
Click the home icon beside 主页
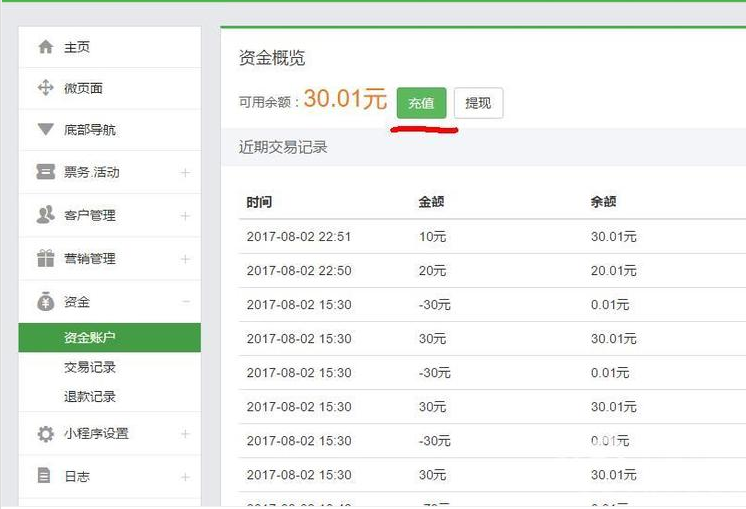coord(45,47)
